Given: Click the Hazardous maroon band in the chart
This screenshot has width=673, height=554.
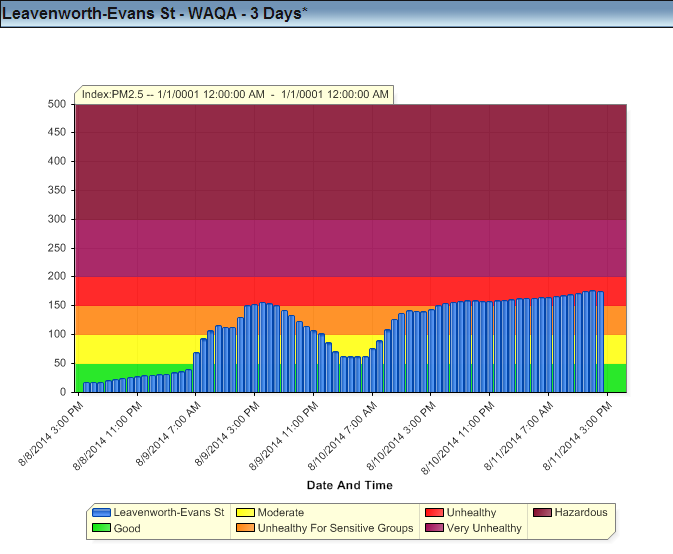Looking at the screenshot, I should (x=351, y=162).
